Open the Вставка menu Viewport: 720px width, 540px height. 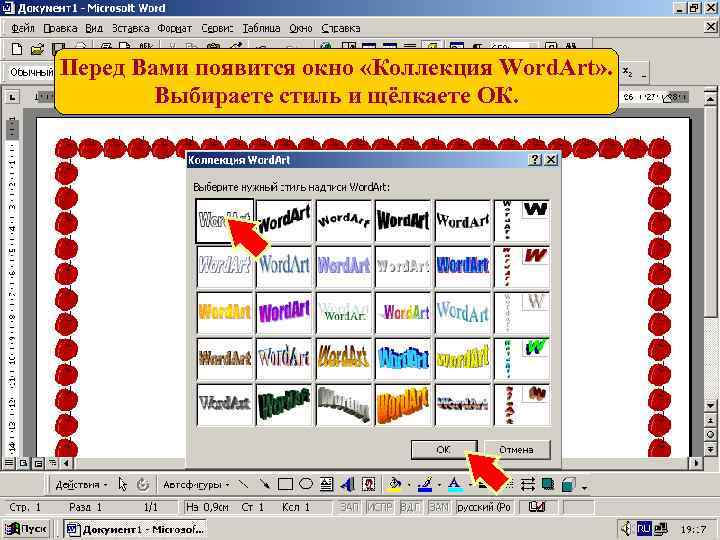point(130,28)
